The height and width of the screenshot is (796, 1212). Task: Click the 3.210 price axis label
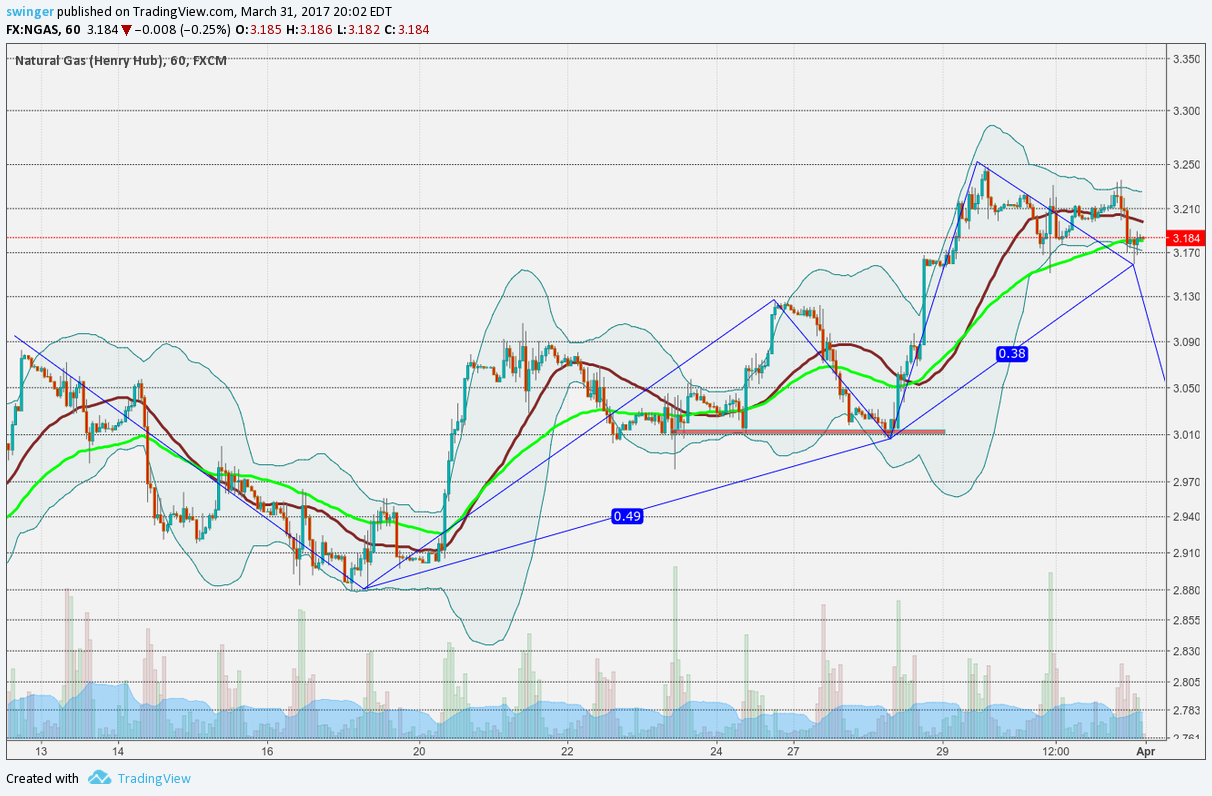coord(1186,209)
